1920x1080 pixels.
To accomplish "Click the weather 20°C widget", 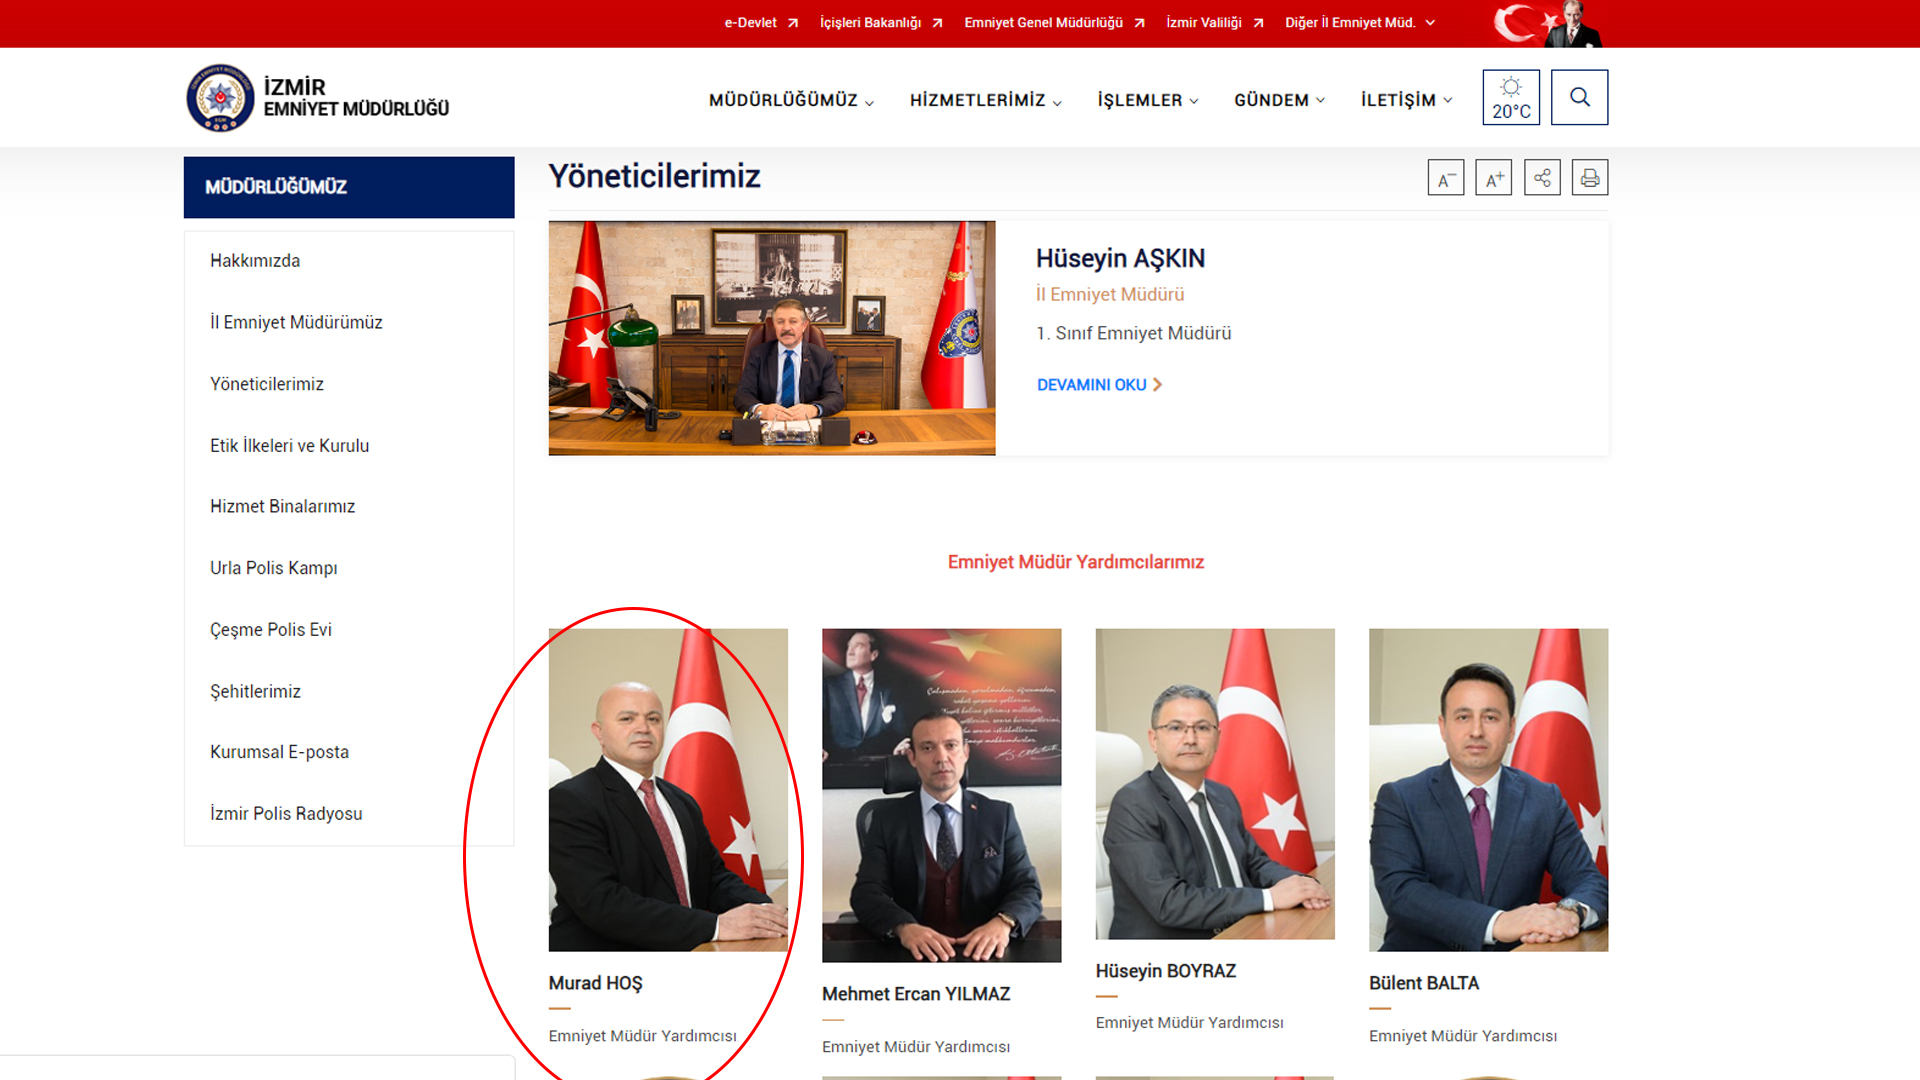I will [1510, 97].
